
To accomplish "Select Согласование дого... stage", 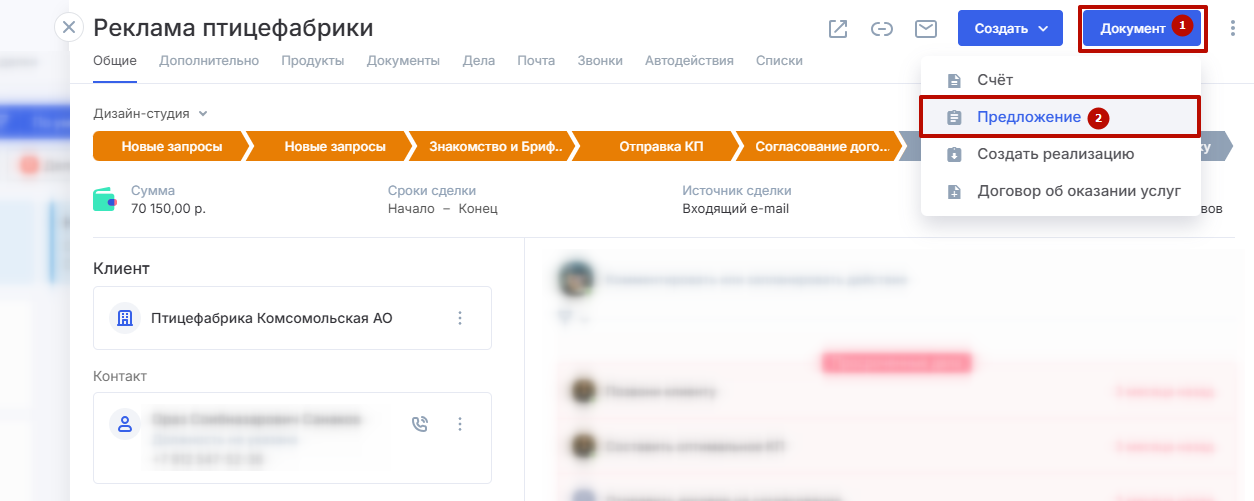I will (822, 147).
